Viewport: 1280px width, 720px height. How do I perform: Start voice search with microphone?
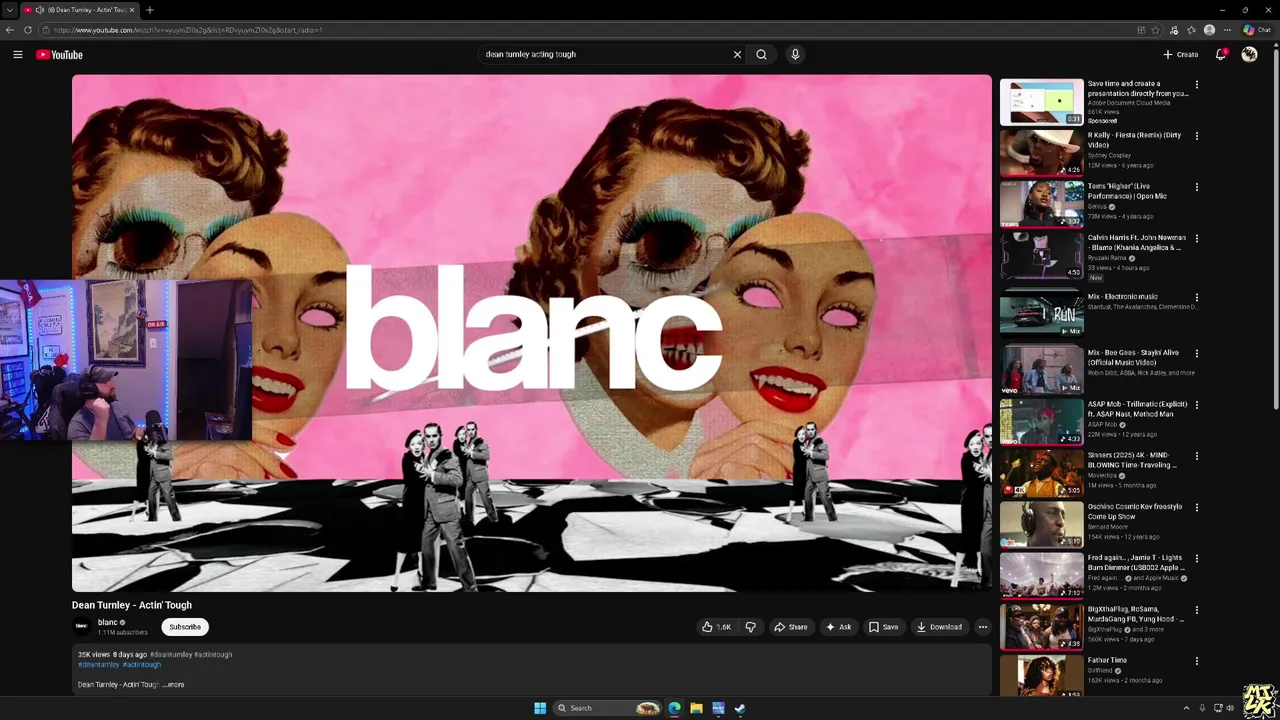(x=795, y=55)
